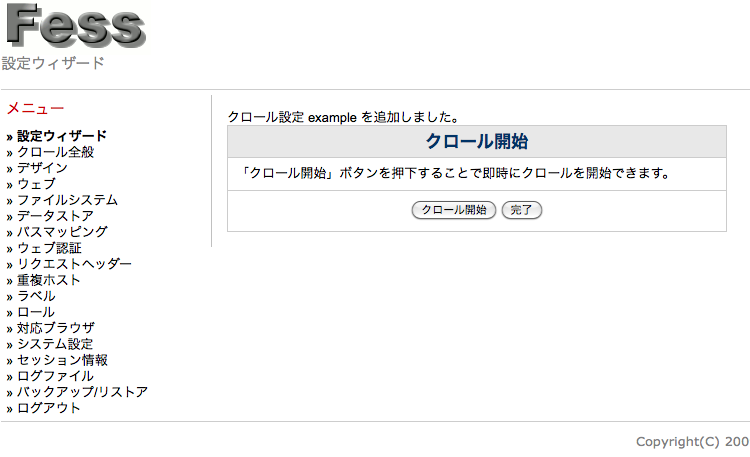Open 設定ウィザード in the menu

[62, 136]
